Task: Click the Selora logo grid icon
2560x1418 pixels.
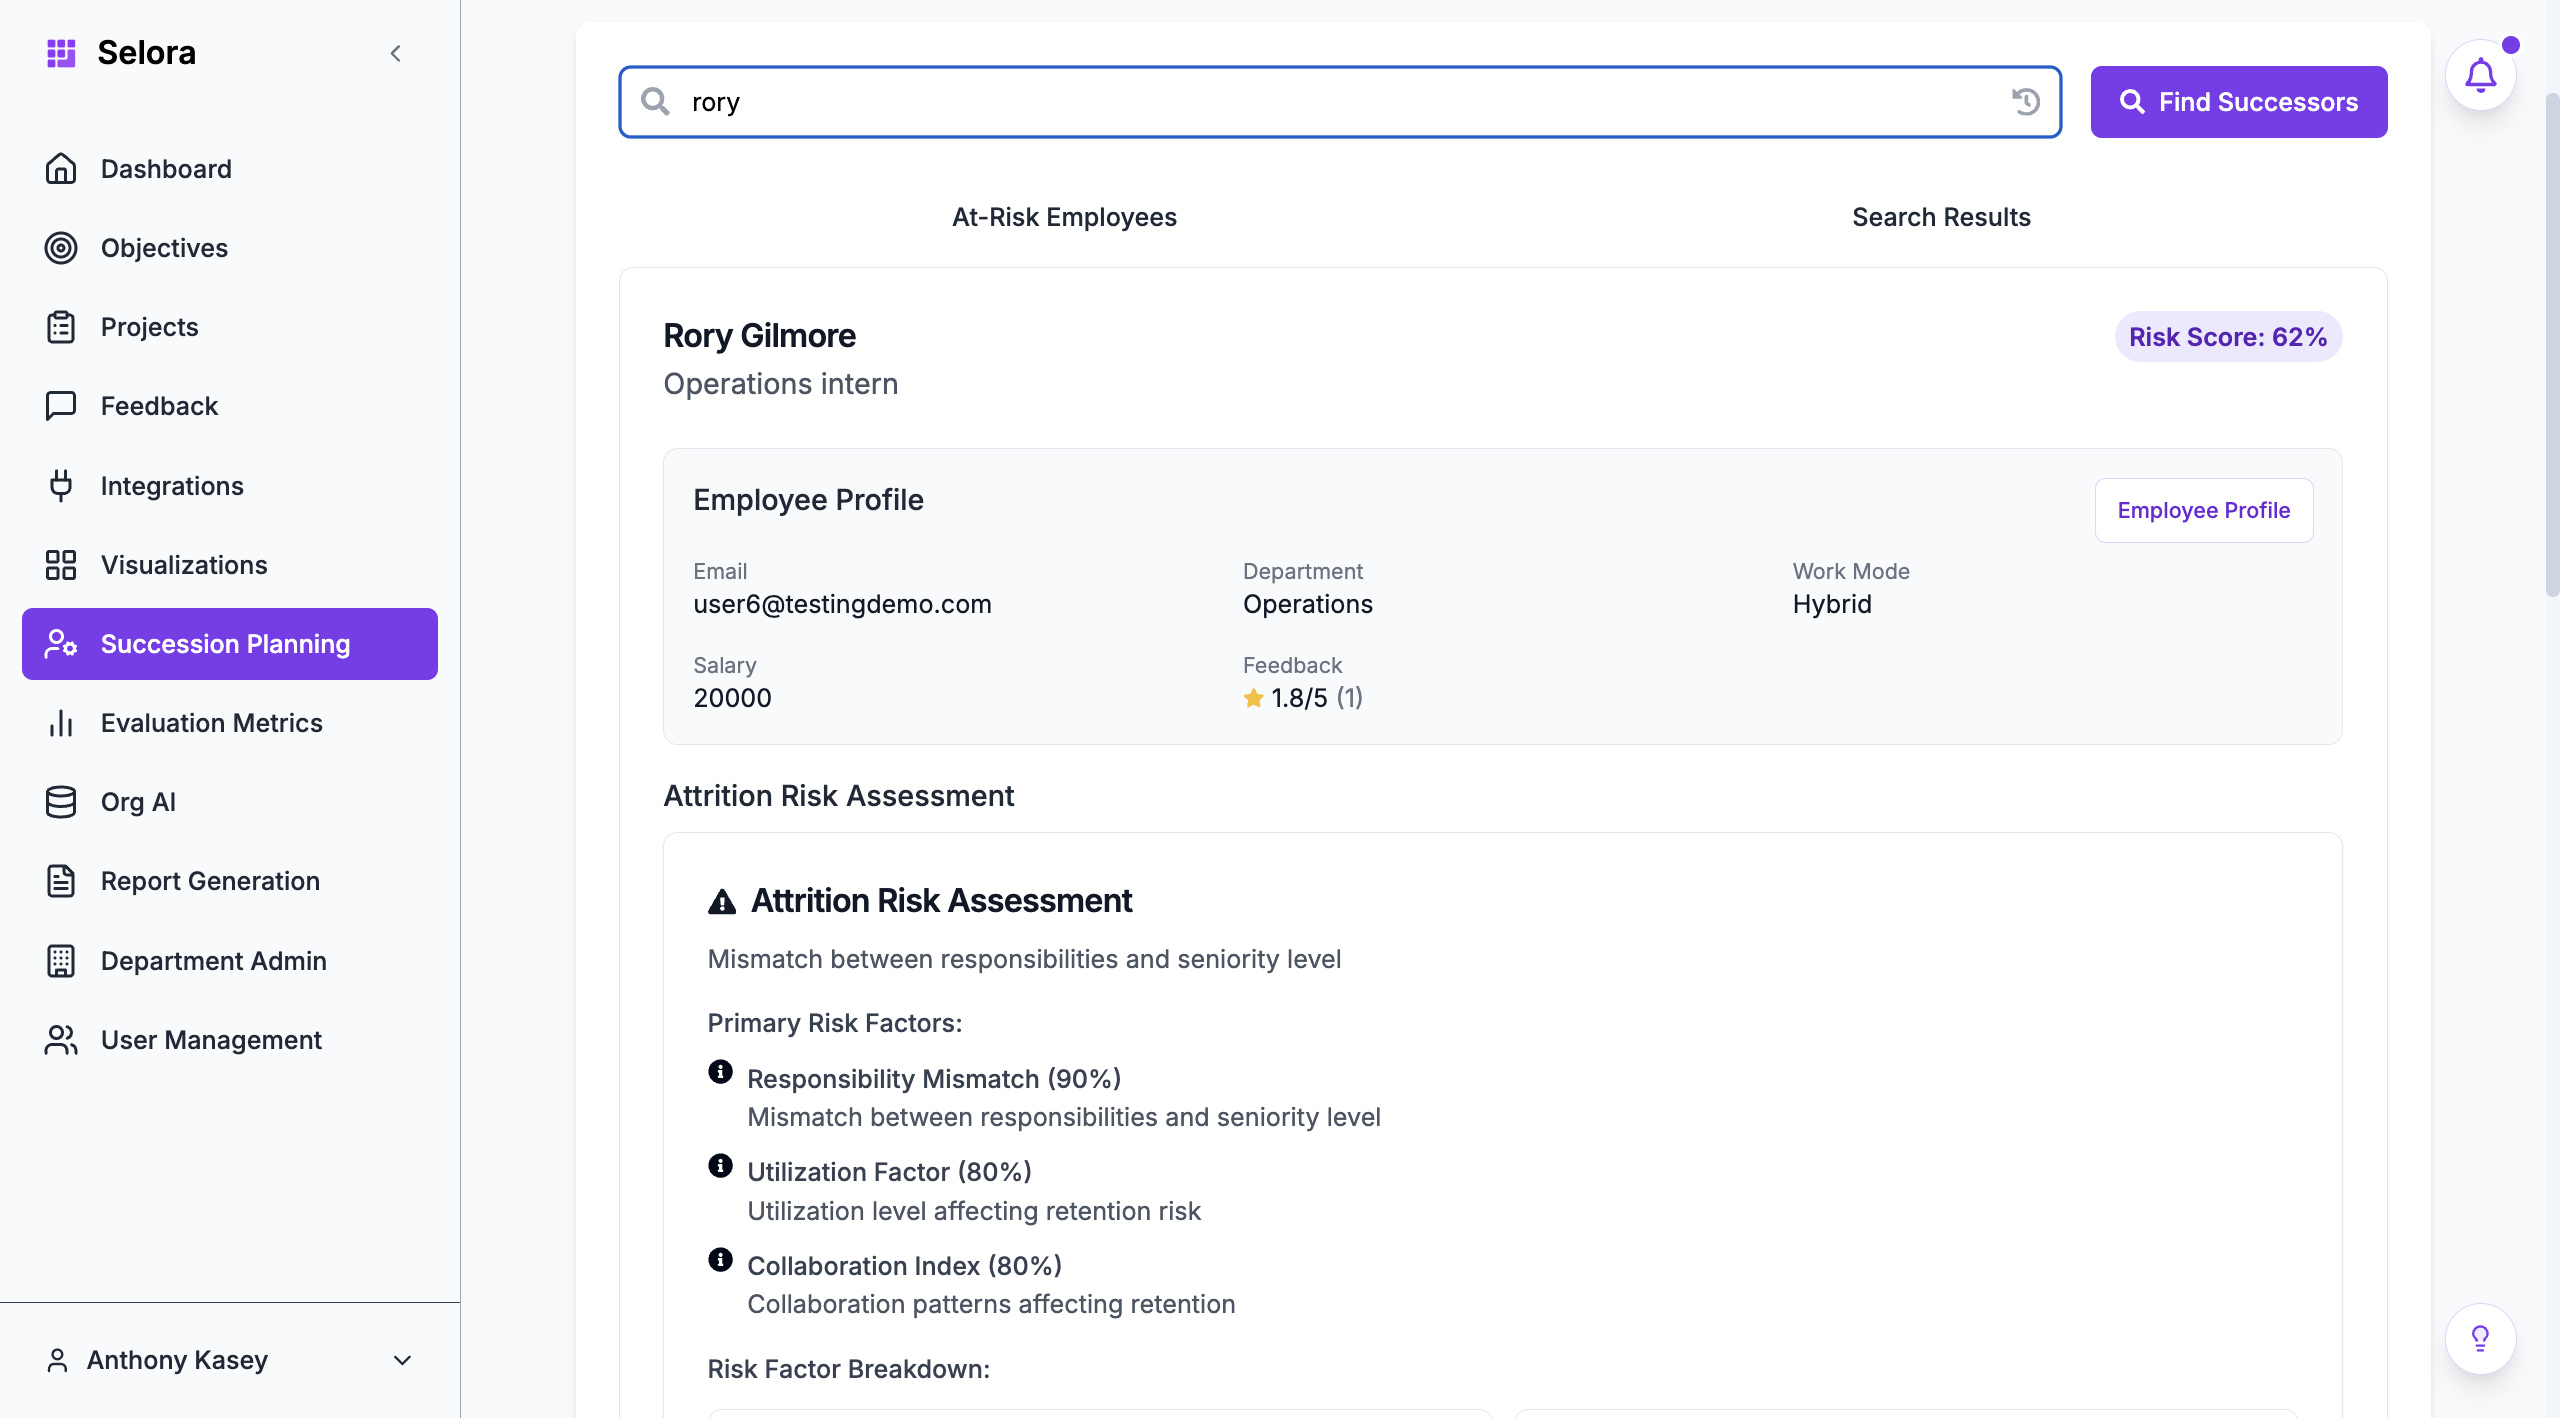Action: (x=61, y=53)
